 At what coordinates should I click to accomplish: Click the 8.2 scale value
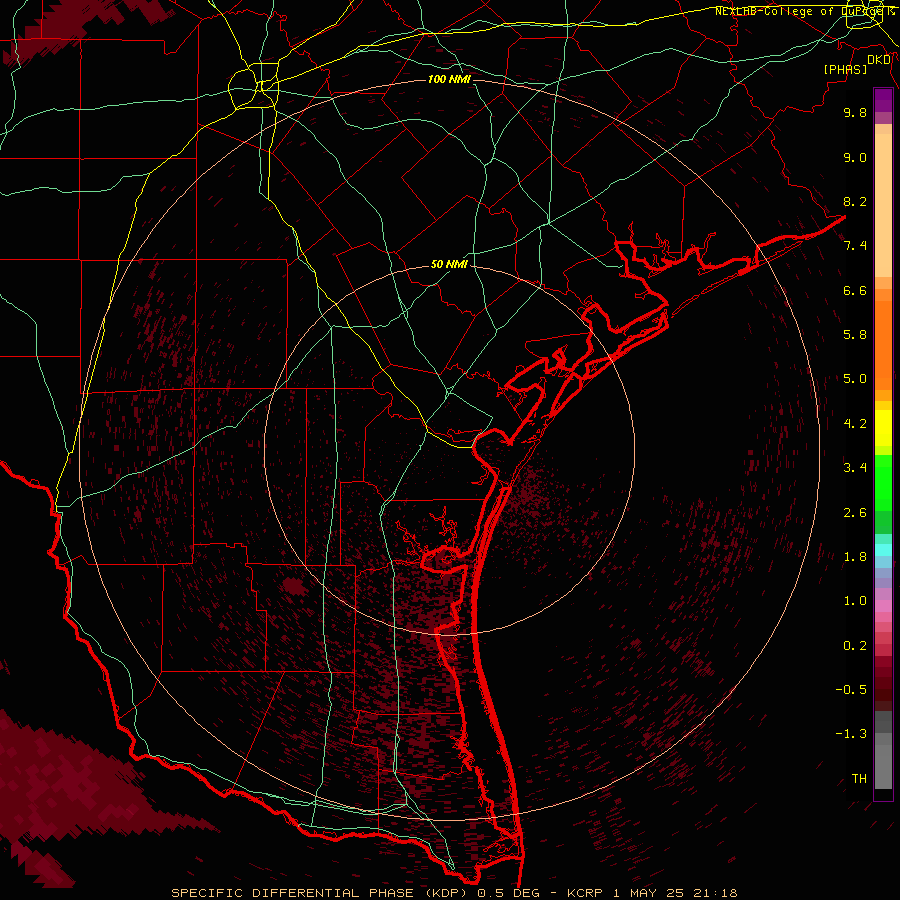pyautogui.click(x=855, y=201)
